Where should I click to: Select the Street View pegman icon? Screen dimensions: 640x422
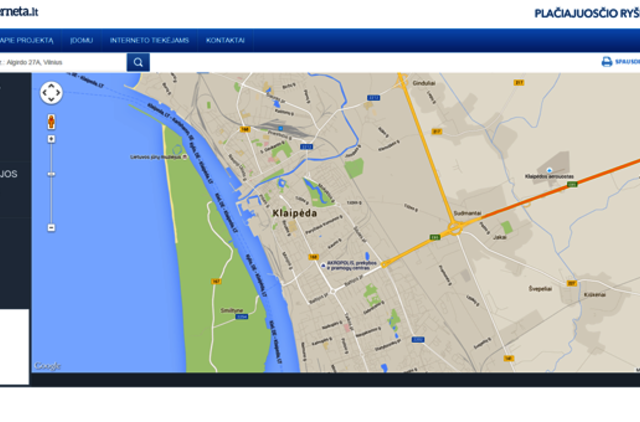51,122
